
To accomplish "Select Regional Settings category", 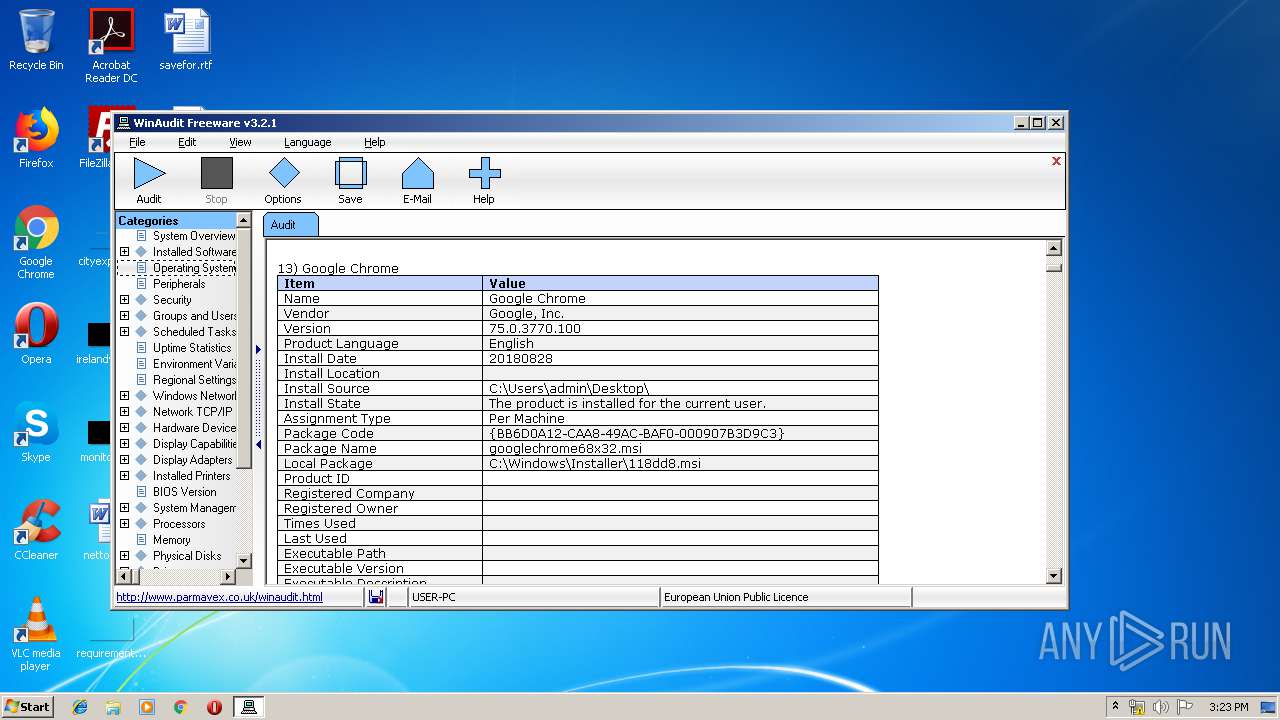I will coord(194,380).
